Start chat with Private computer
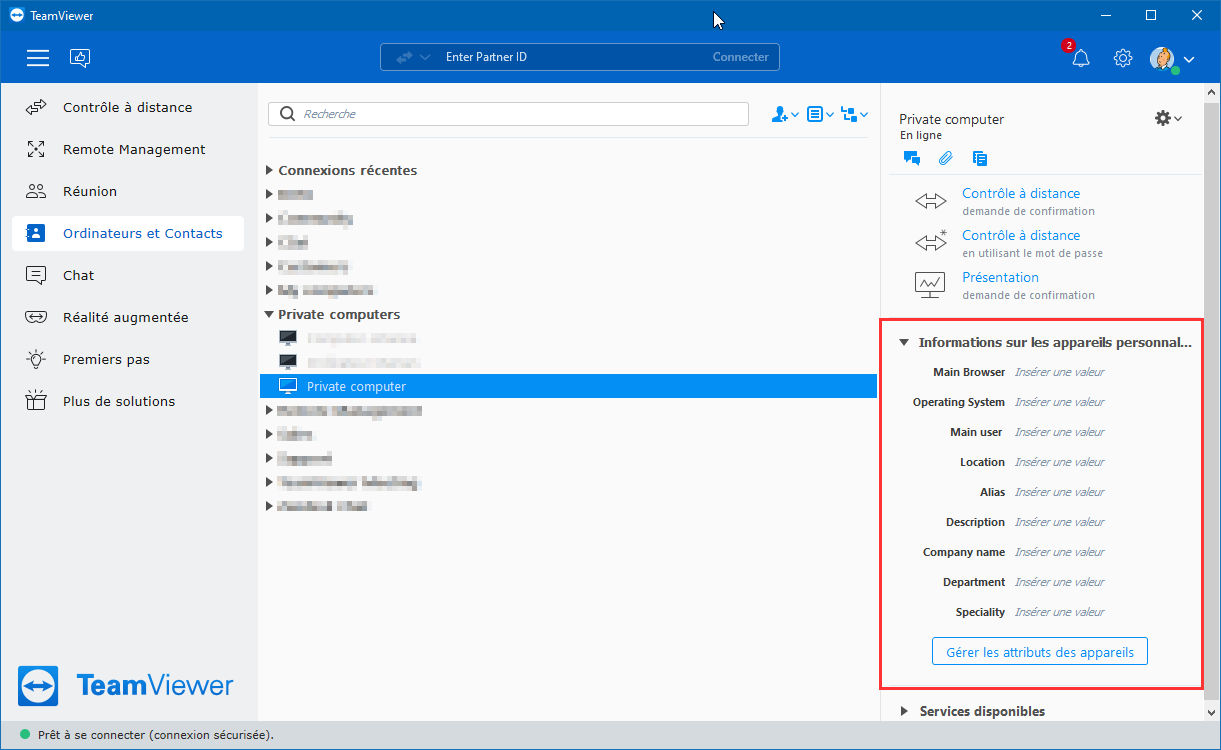The height and width of the screenshot is (750, 1221). pos(911,158)
